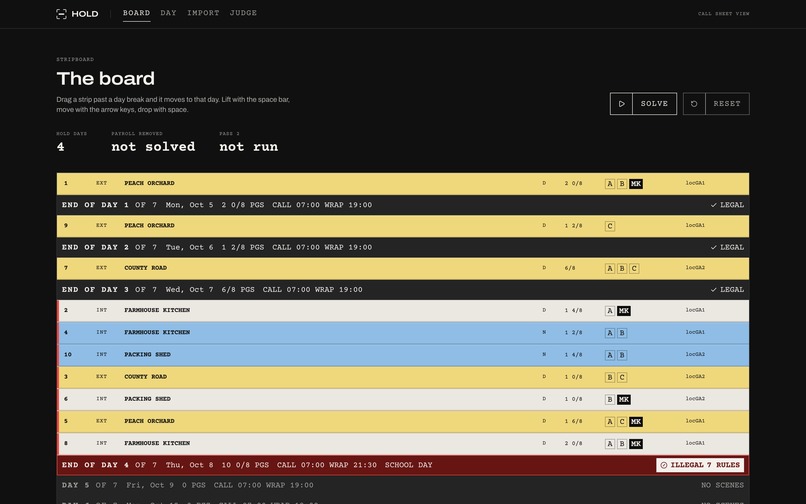
Task: Click the hold days value 4
Action: click(61, 147)
